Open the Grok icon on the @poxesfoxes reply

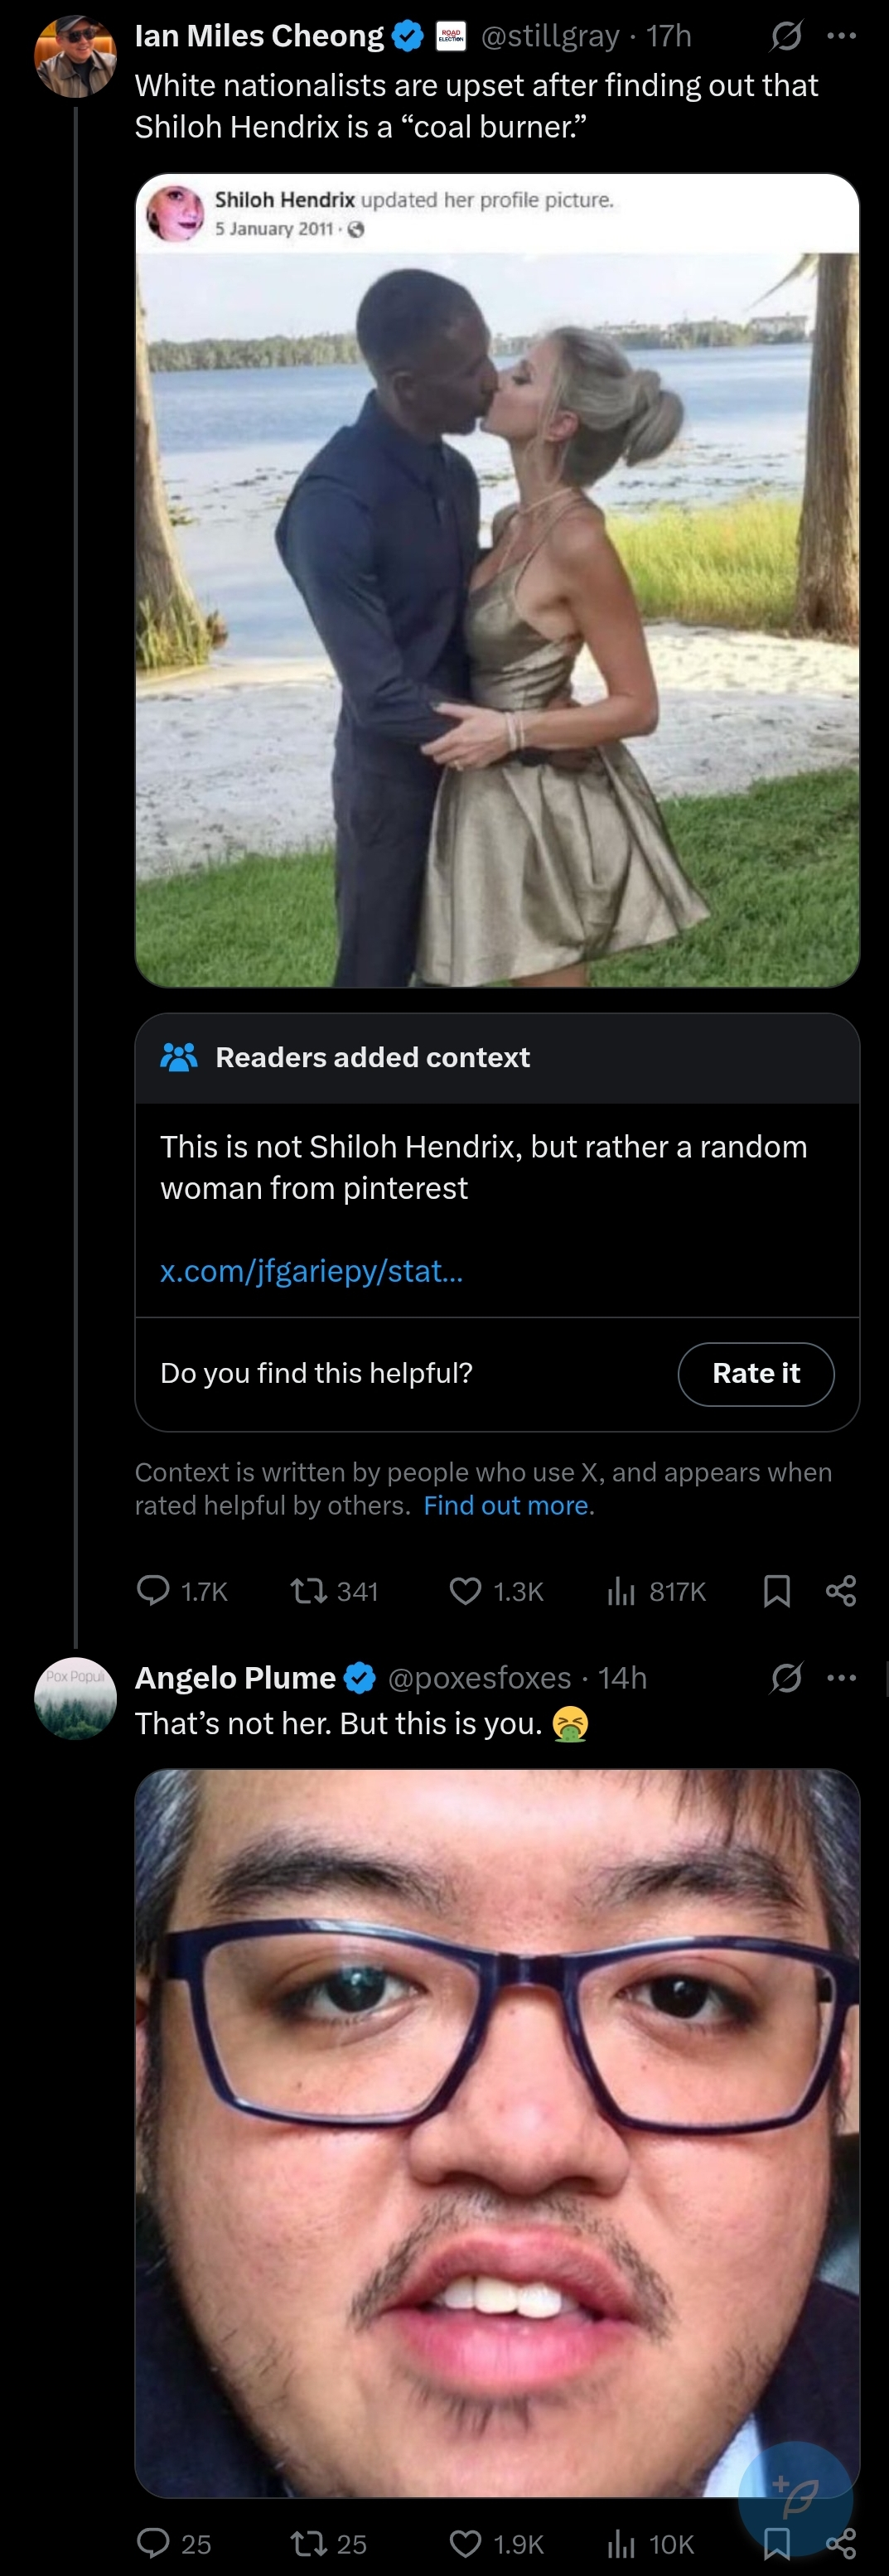786,1678
